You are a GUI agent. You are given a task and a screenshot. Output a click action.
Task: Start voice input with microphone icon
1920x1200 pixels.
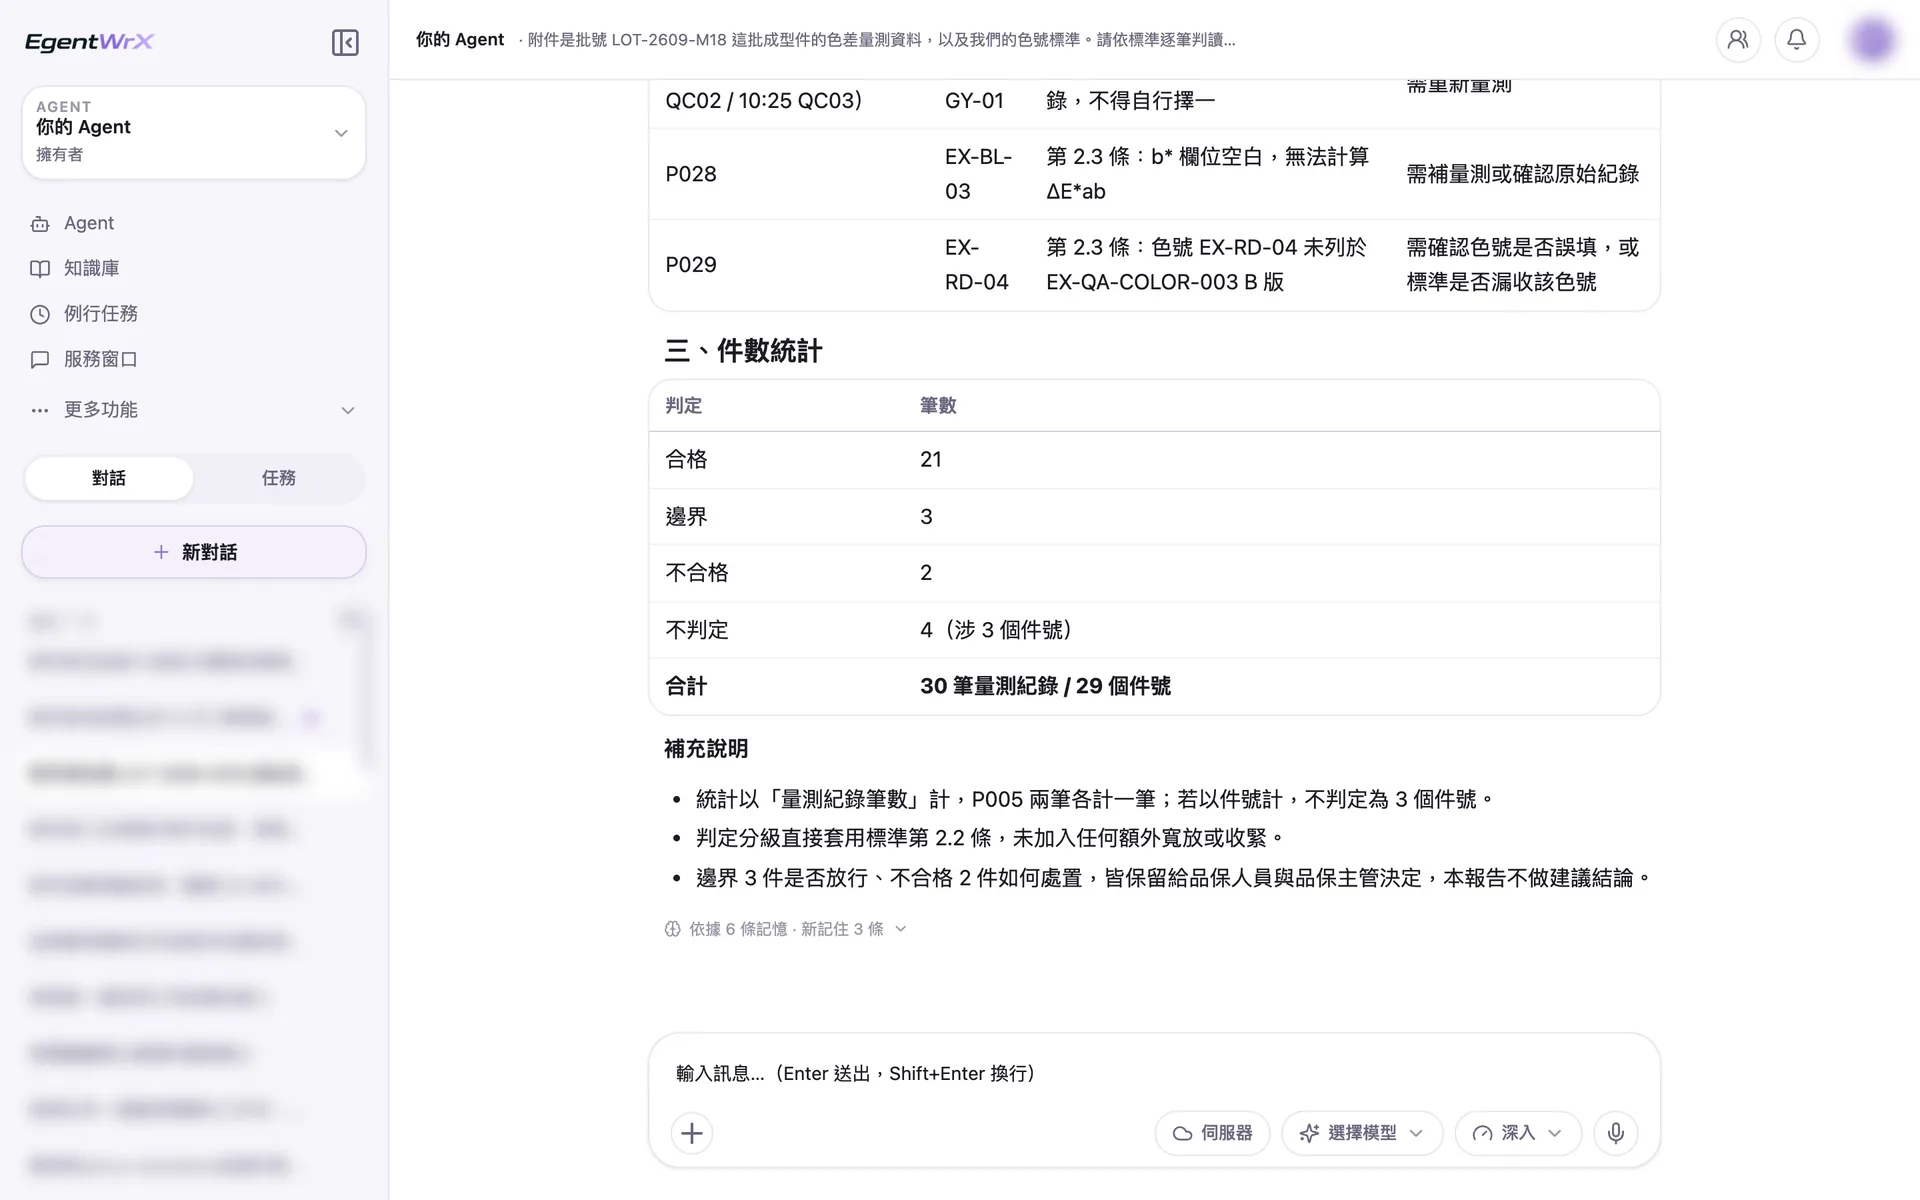click(x=1616, y=1133)
